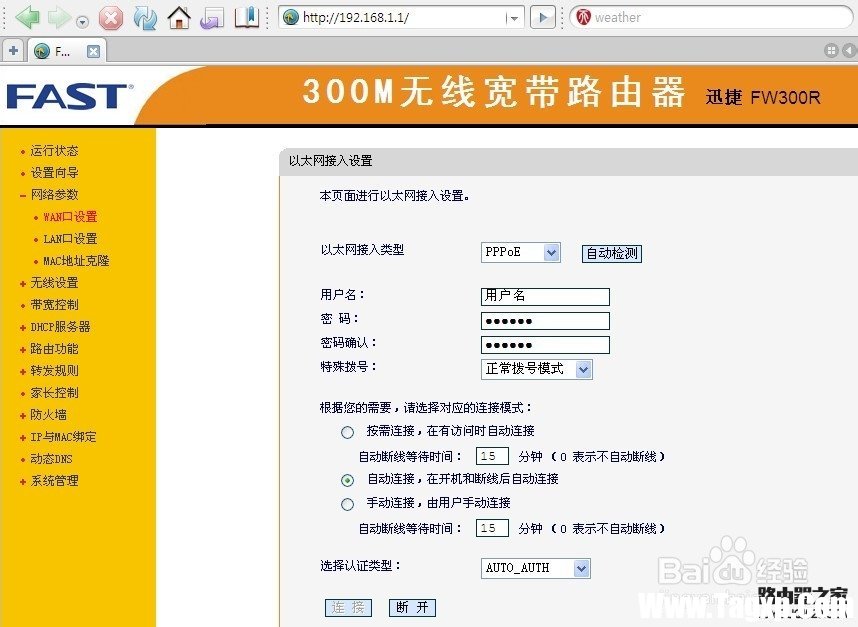Open a new tab with plus icon
Image resolution: width=858 pixels, height=627 pixels.
pyautogui.click(x=13, y=51)
